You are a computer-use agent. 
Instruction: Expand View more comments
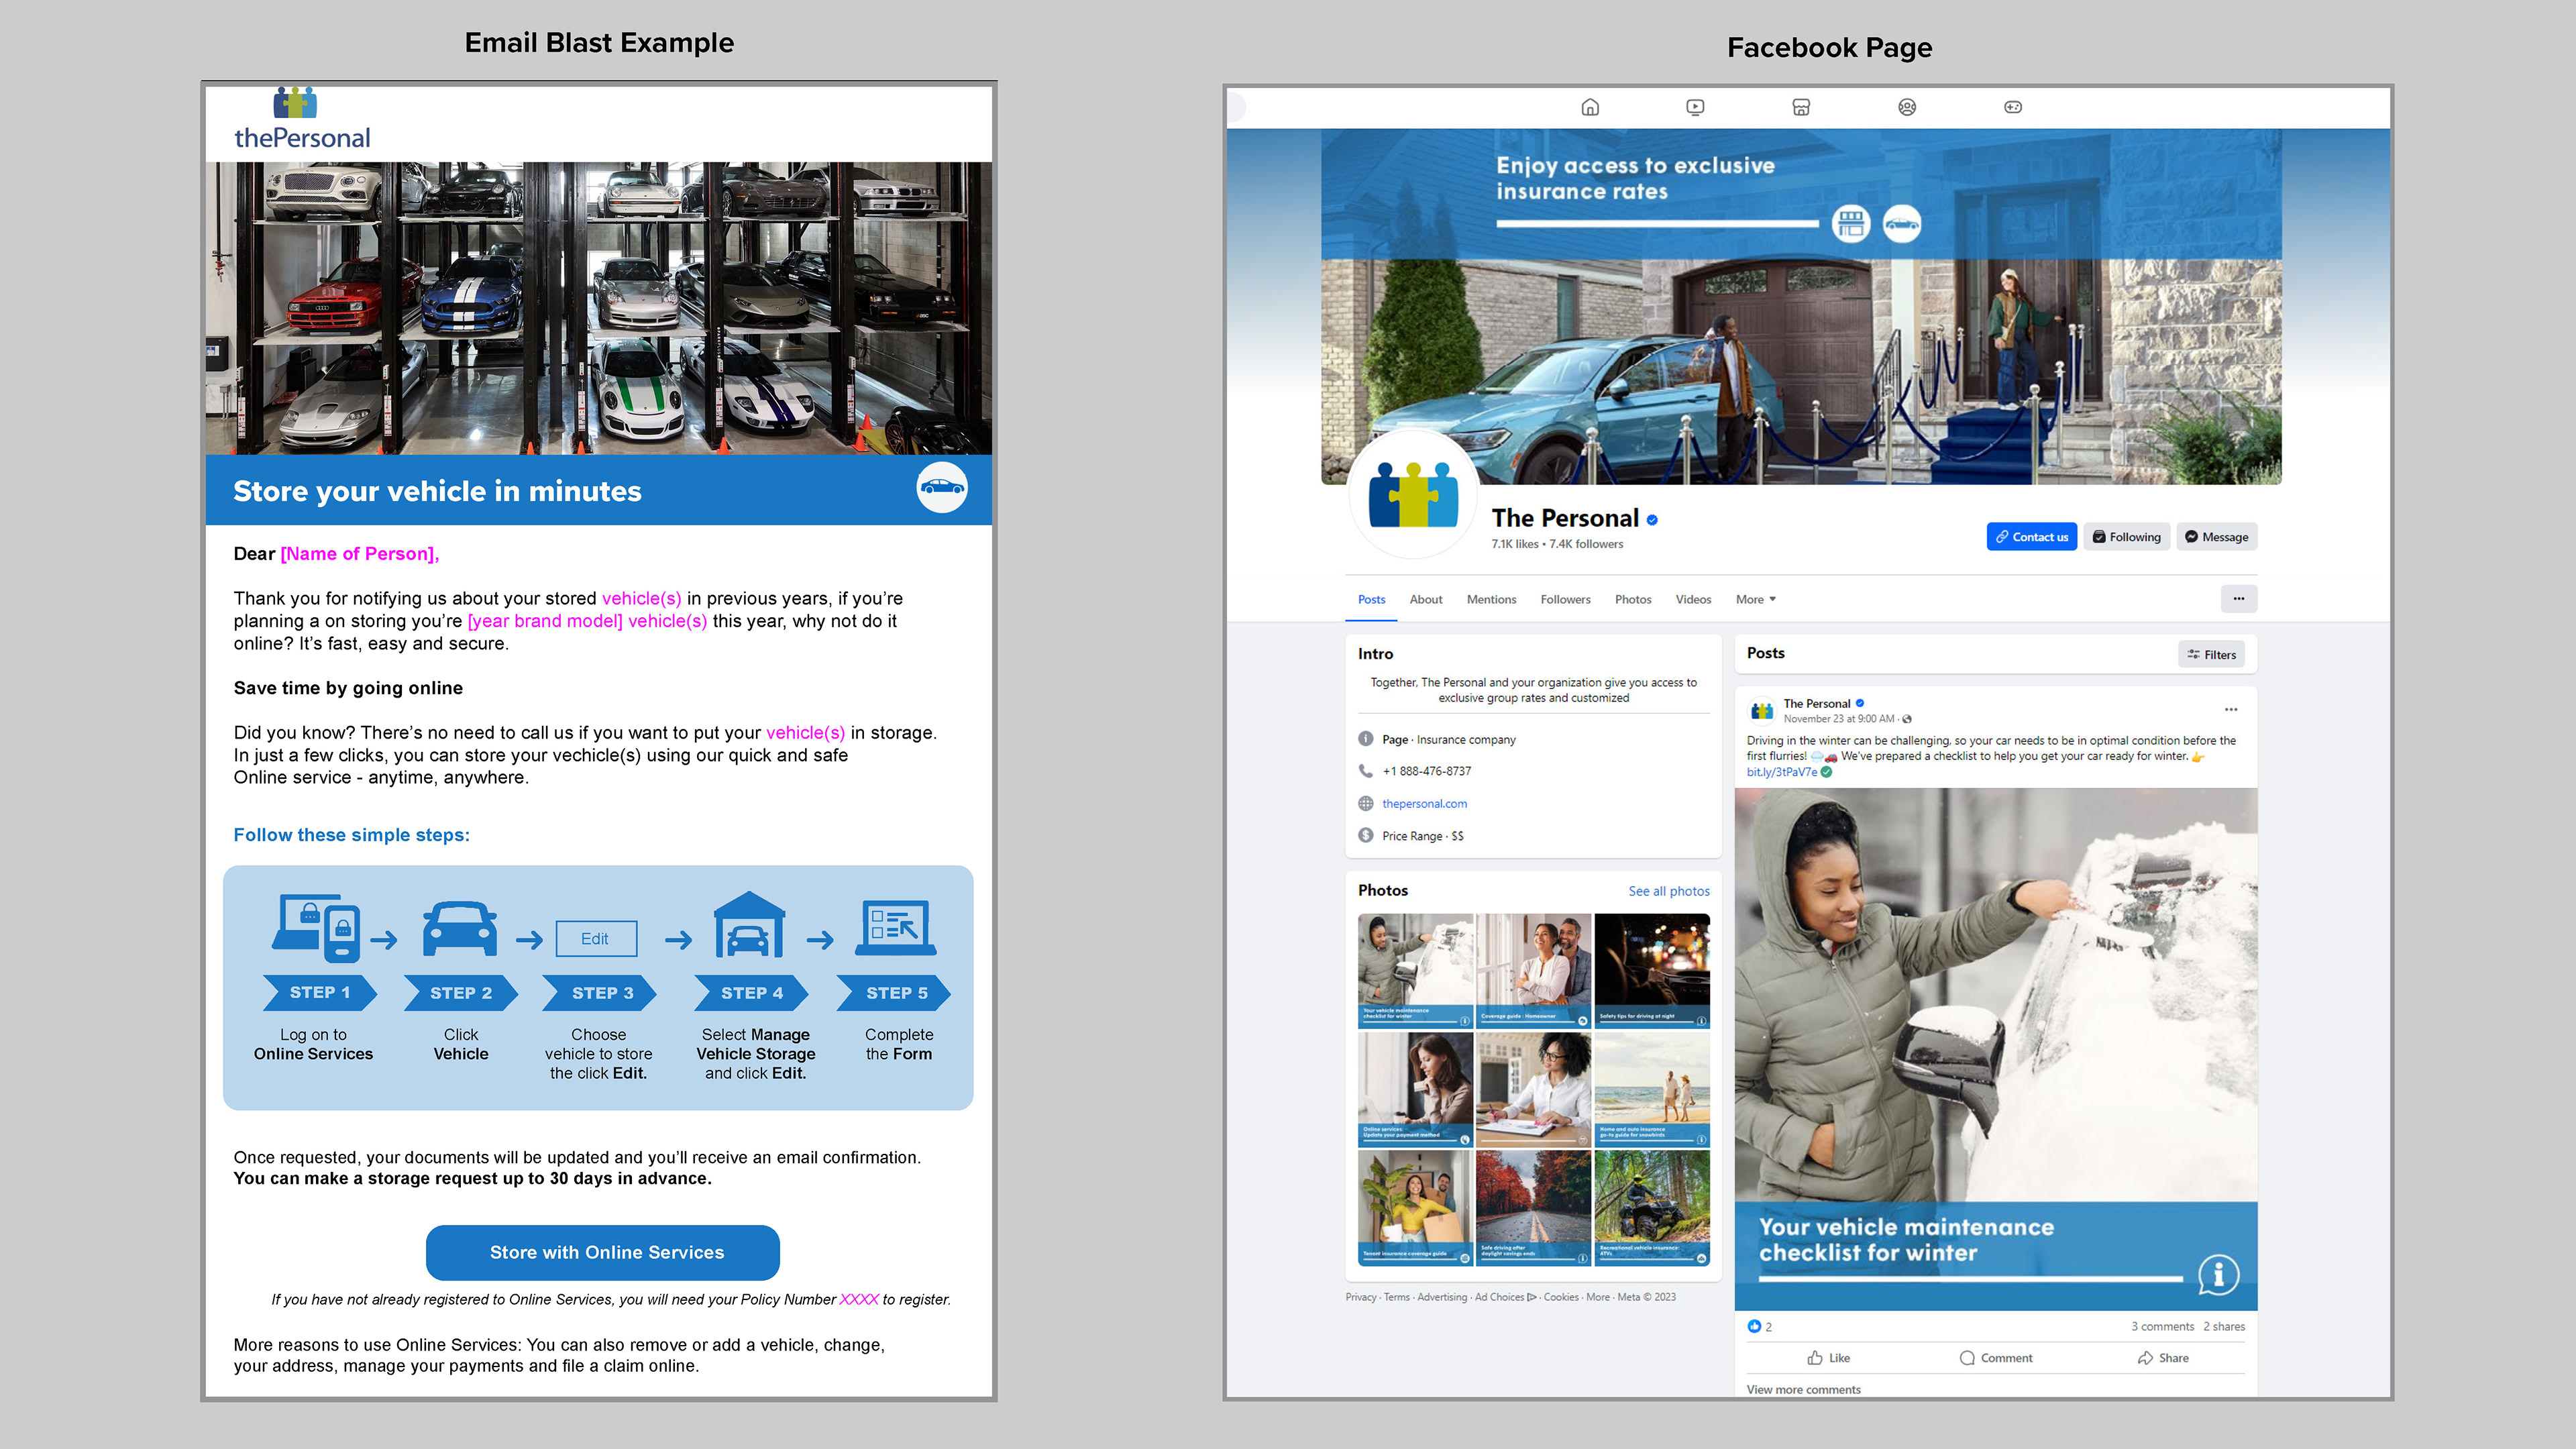click(x=1803, y=1389)
